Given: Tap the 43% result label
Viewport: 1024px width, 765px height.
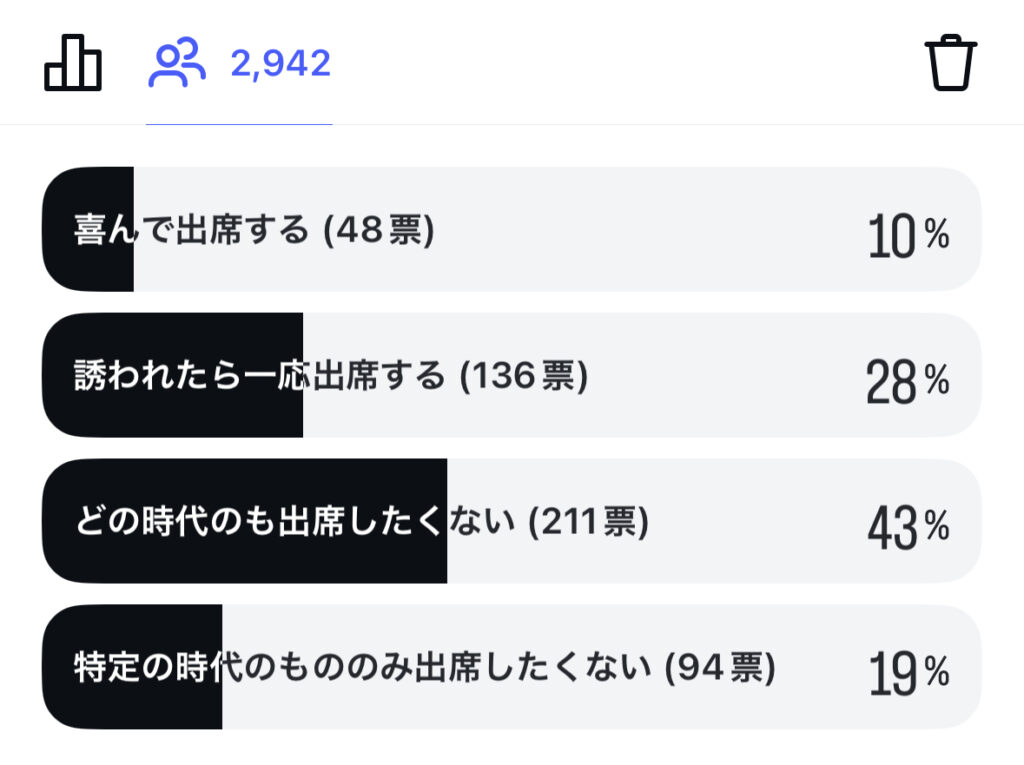Looking at the screenshot, I should point(908,528).
